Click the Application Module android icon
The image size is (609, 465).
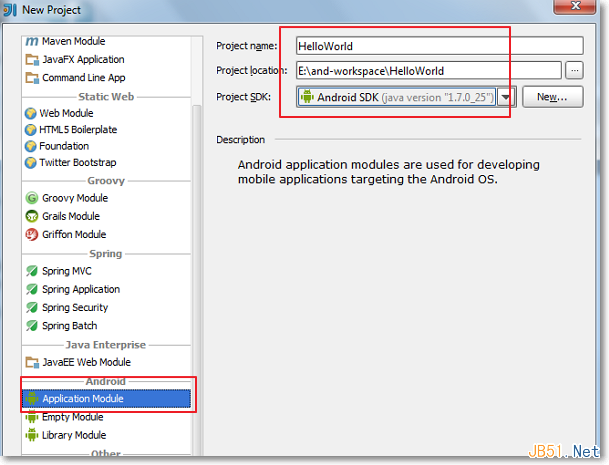(32, 399)
